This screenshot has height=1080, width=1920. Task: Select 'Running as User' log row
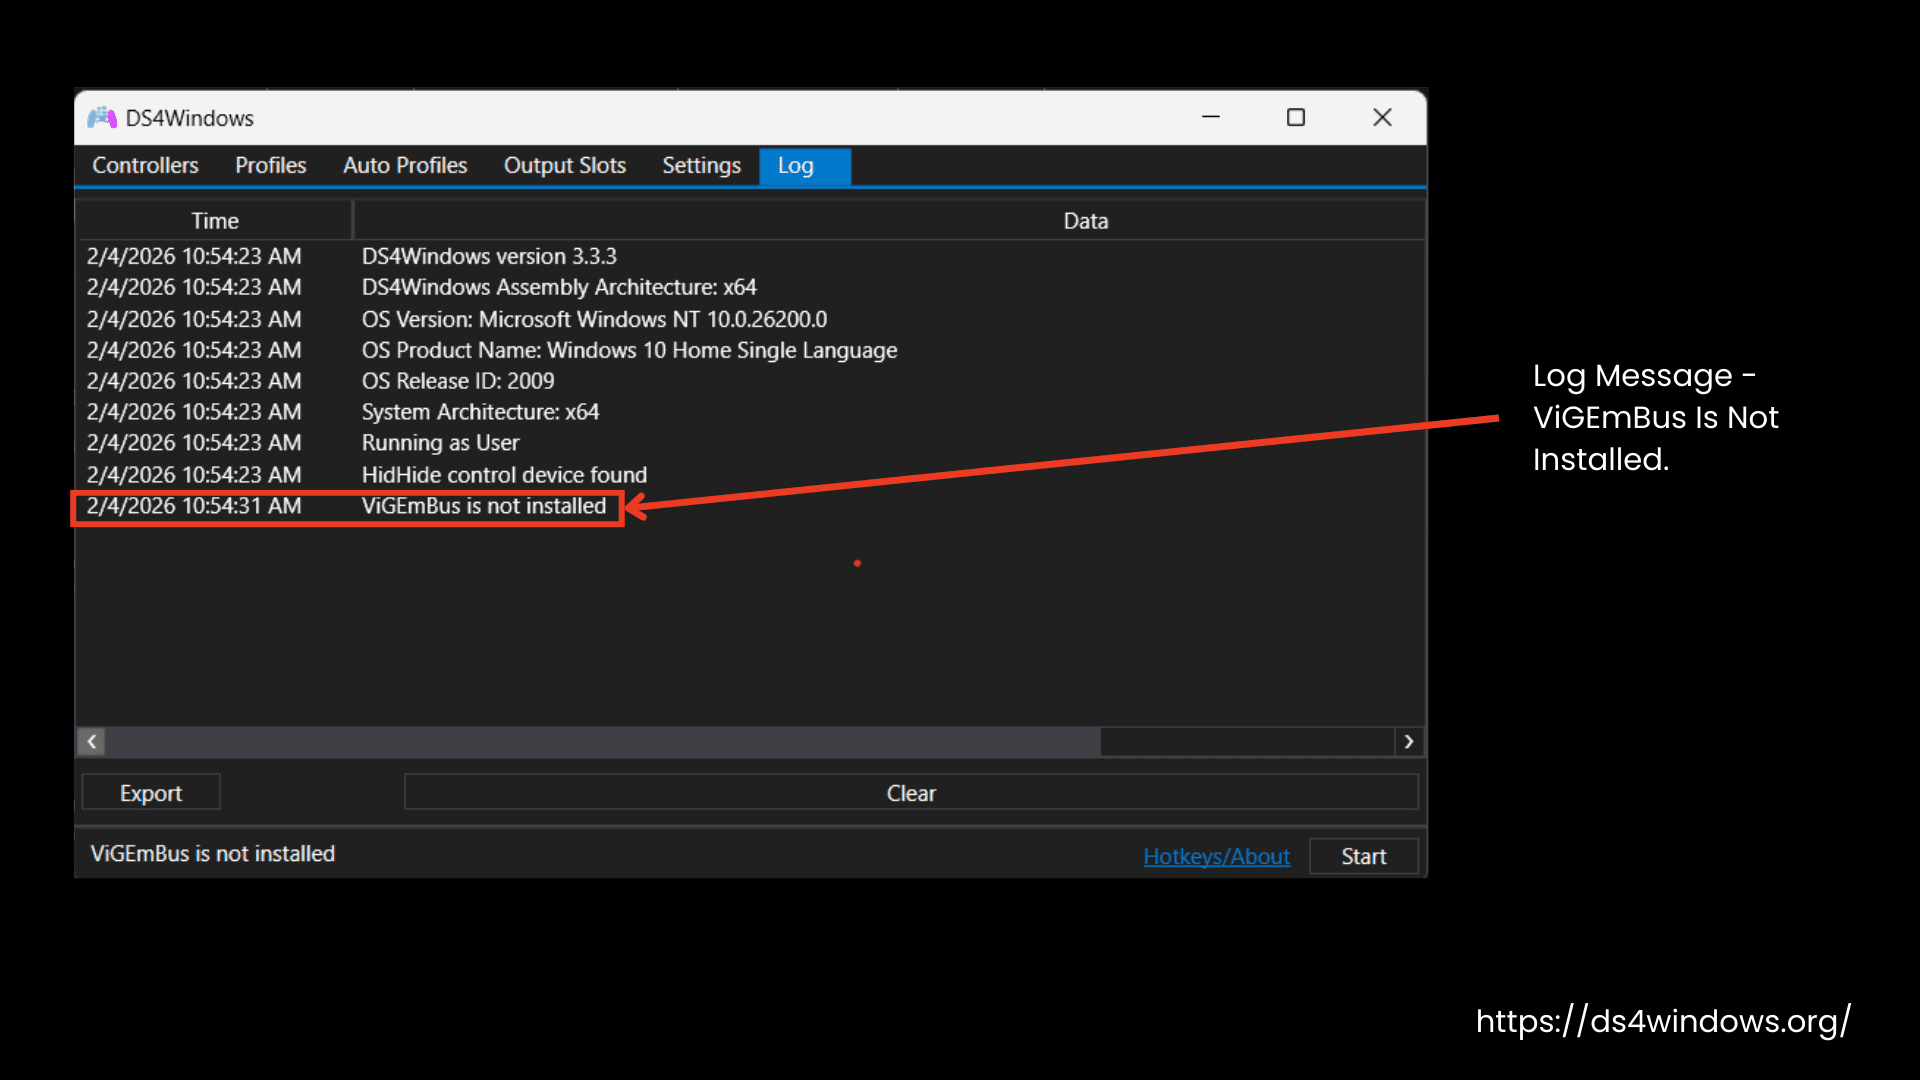750,443
